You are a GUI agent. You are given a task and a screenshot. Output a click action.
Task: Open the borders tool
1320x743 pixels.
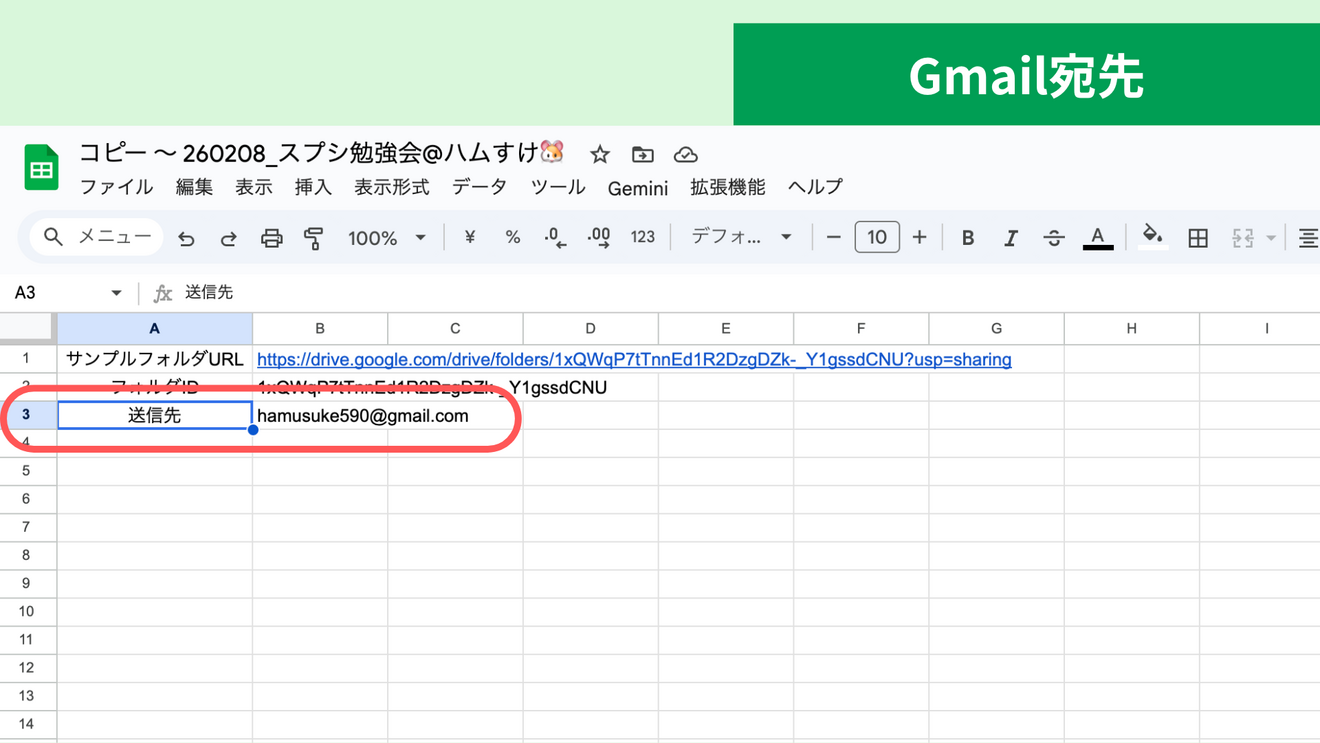click(x=1198, y=238)
